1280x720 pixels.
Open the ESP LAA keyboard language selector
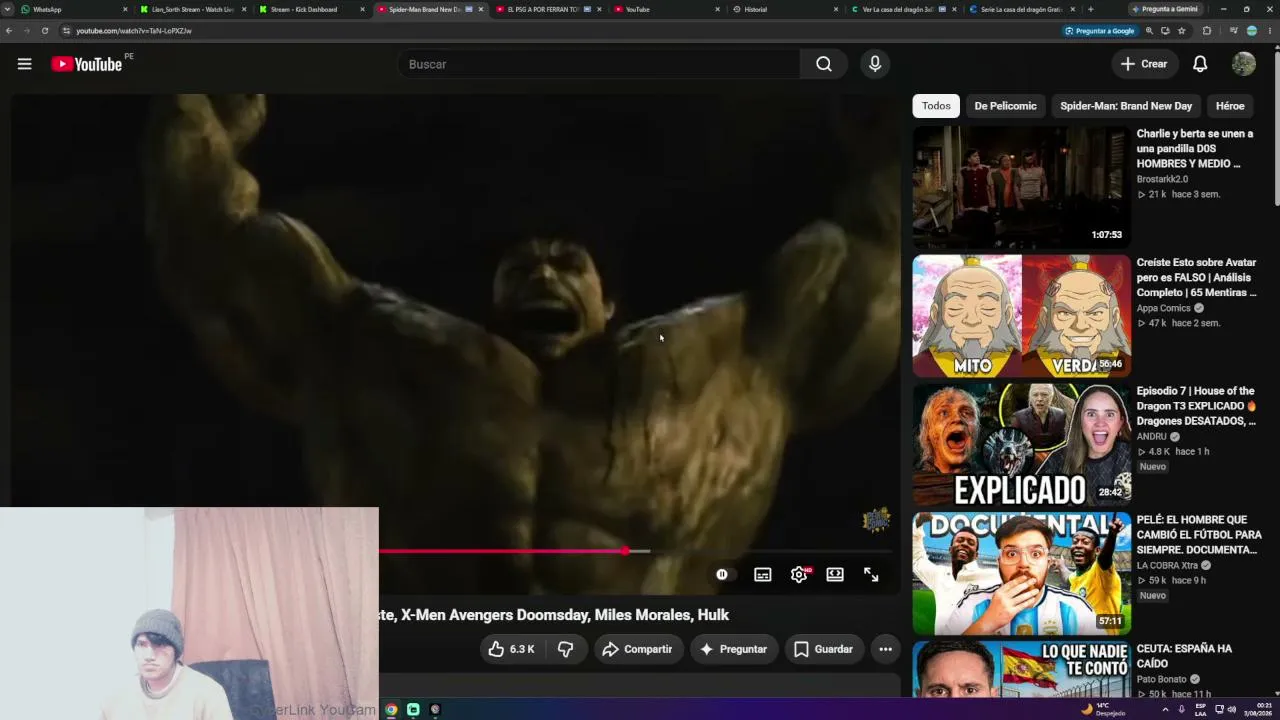tap(1201, 710)
